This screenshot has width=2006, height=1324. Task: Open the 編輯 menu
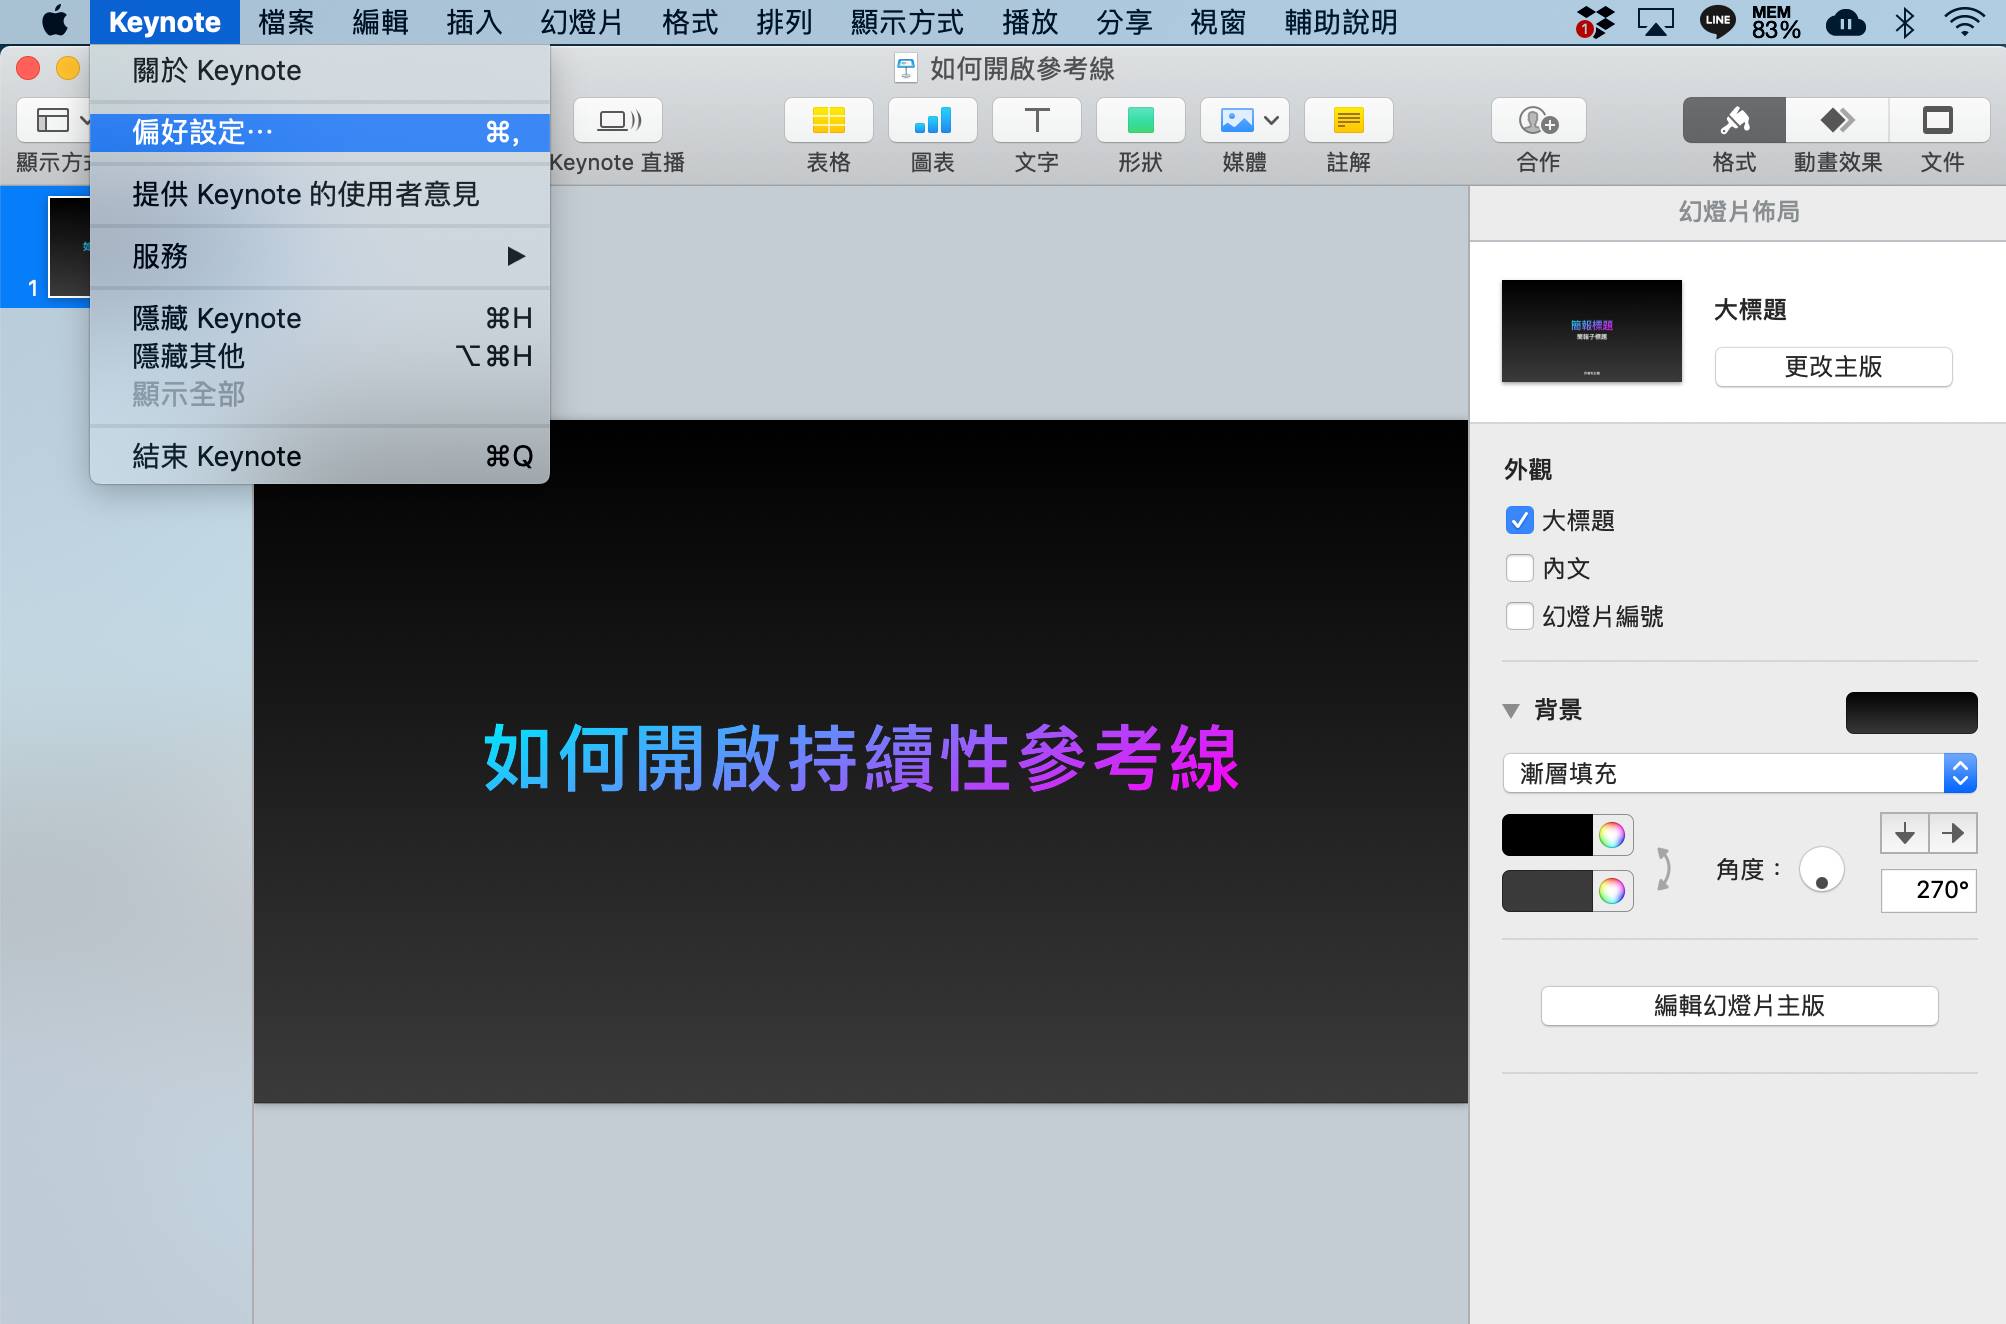[x=380, y=22]
